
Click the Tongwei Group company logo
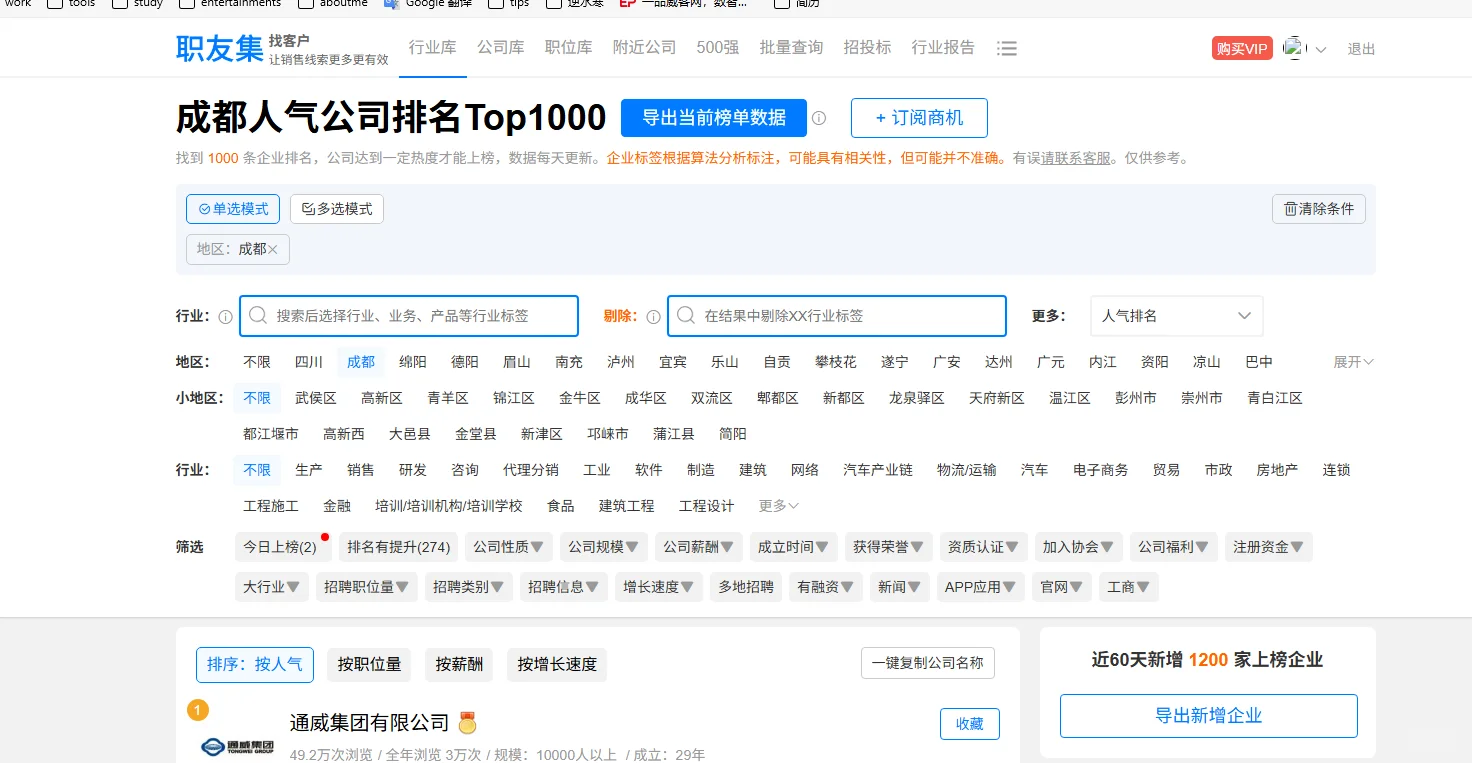point(237,746)
